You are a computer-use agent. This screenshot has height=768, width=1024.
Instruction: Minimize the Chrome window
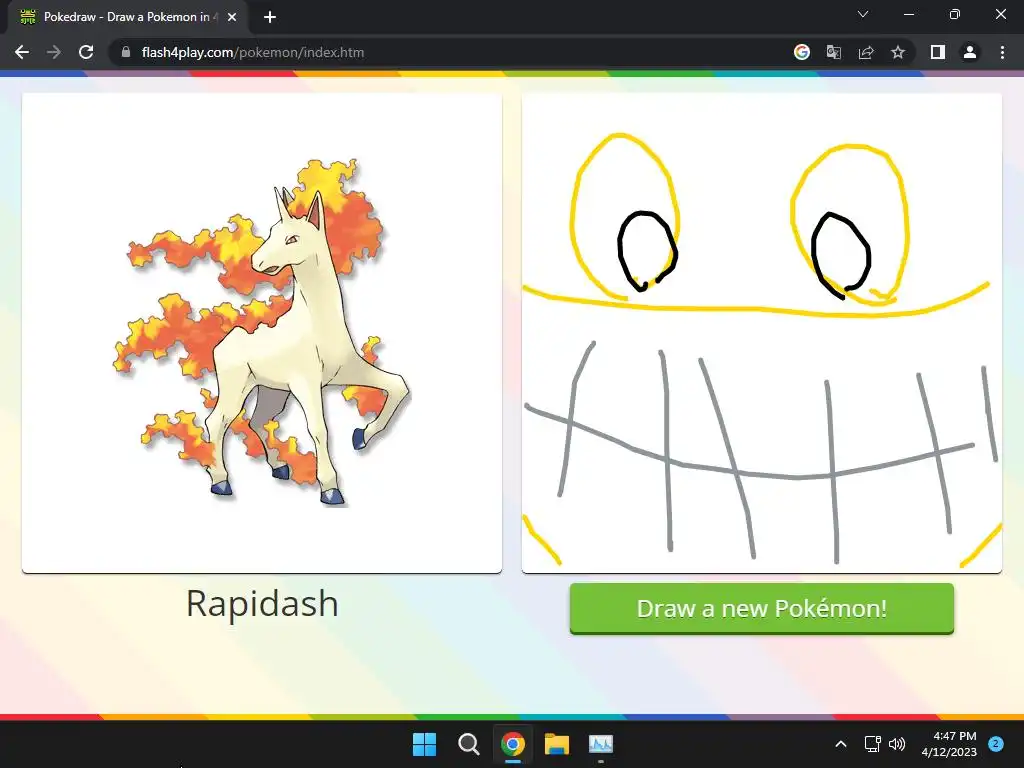pos(909,14)
